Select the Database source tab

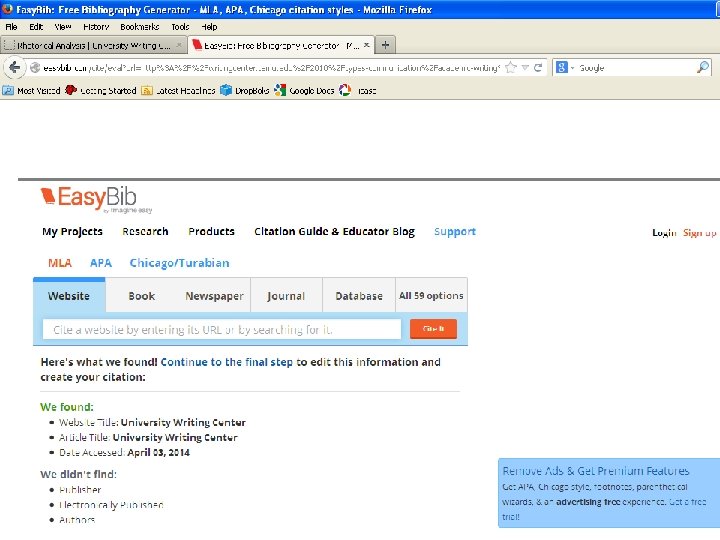click(359, 296)
